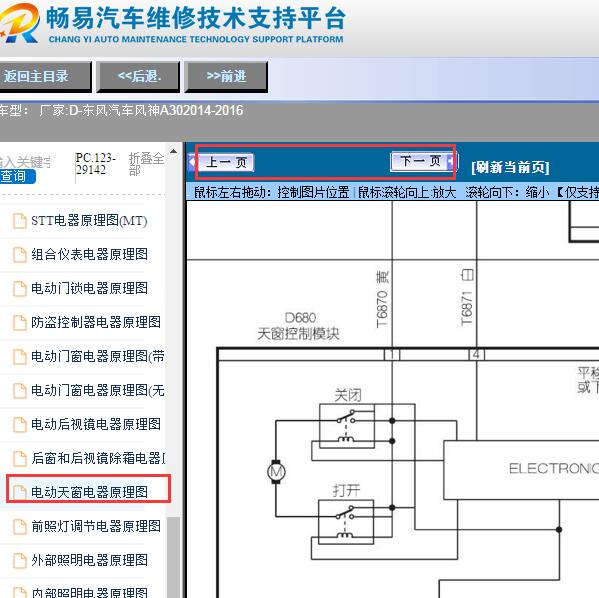
Task: Click T6870 黄 wire label
Action: tap(382, 299)
